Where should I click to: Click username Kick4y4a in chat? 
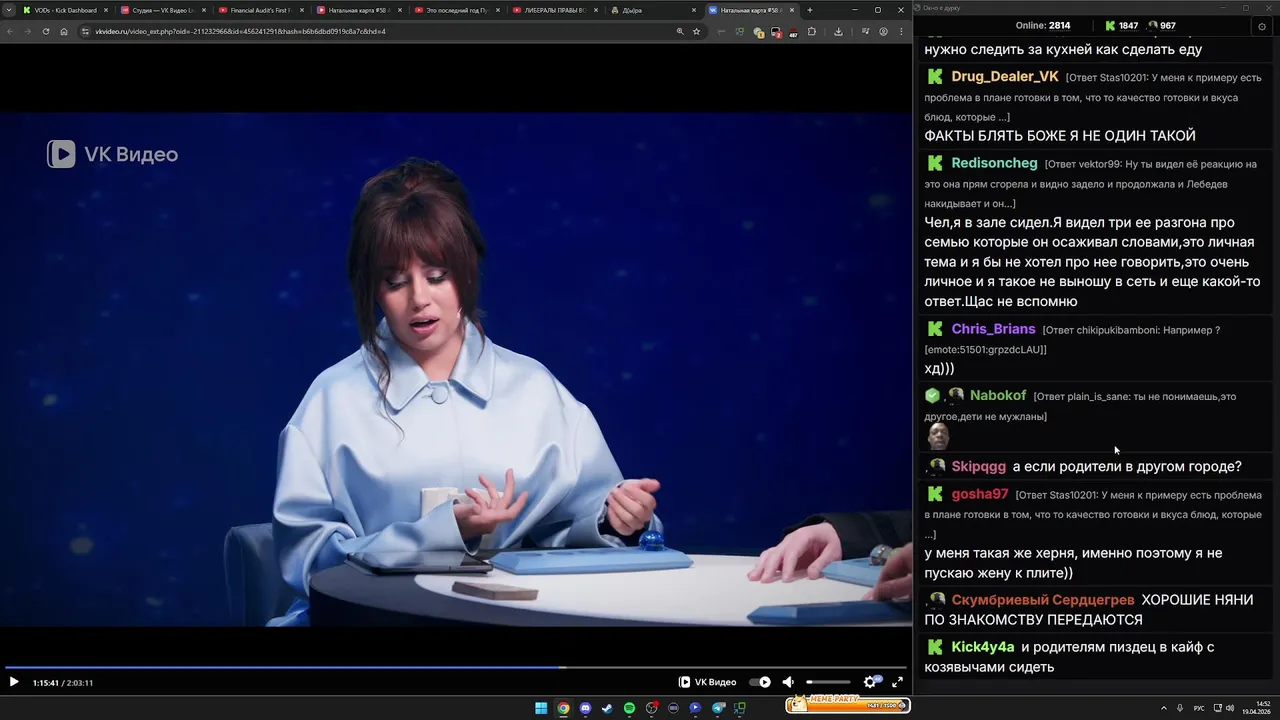pos(983,647)
